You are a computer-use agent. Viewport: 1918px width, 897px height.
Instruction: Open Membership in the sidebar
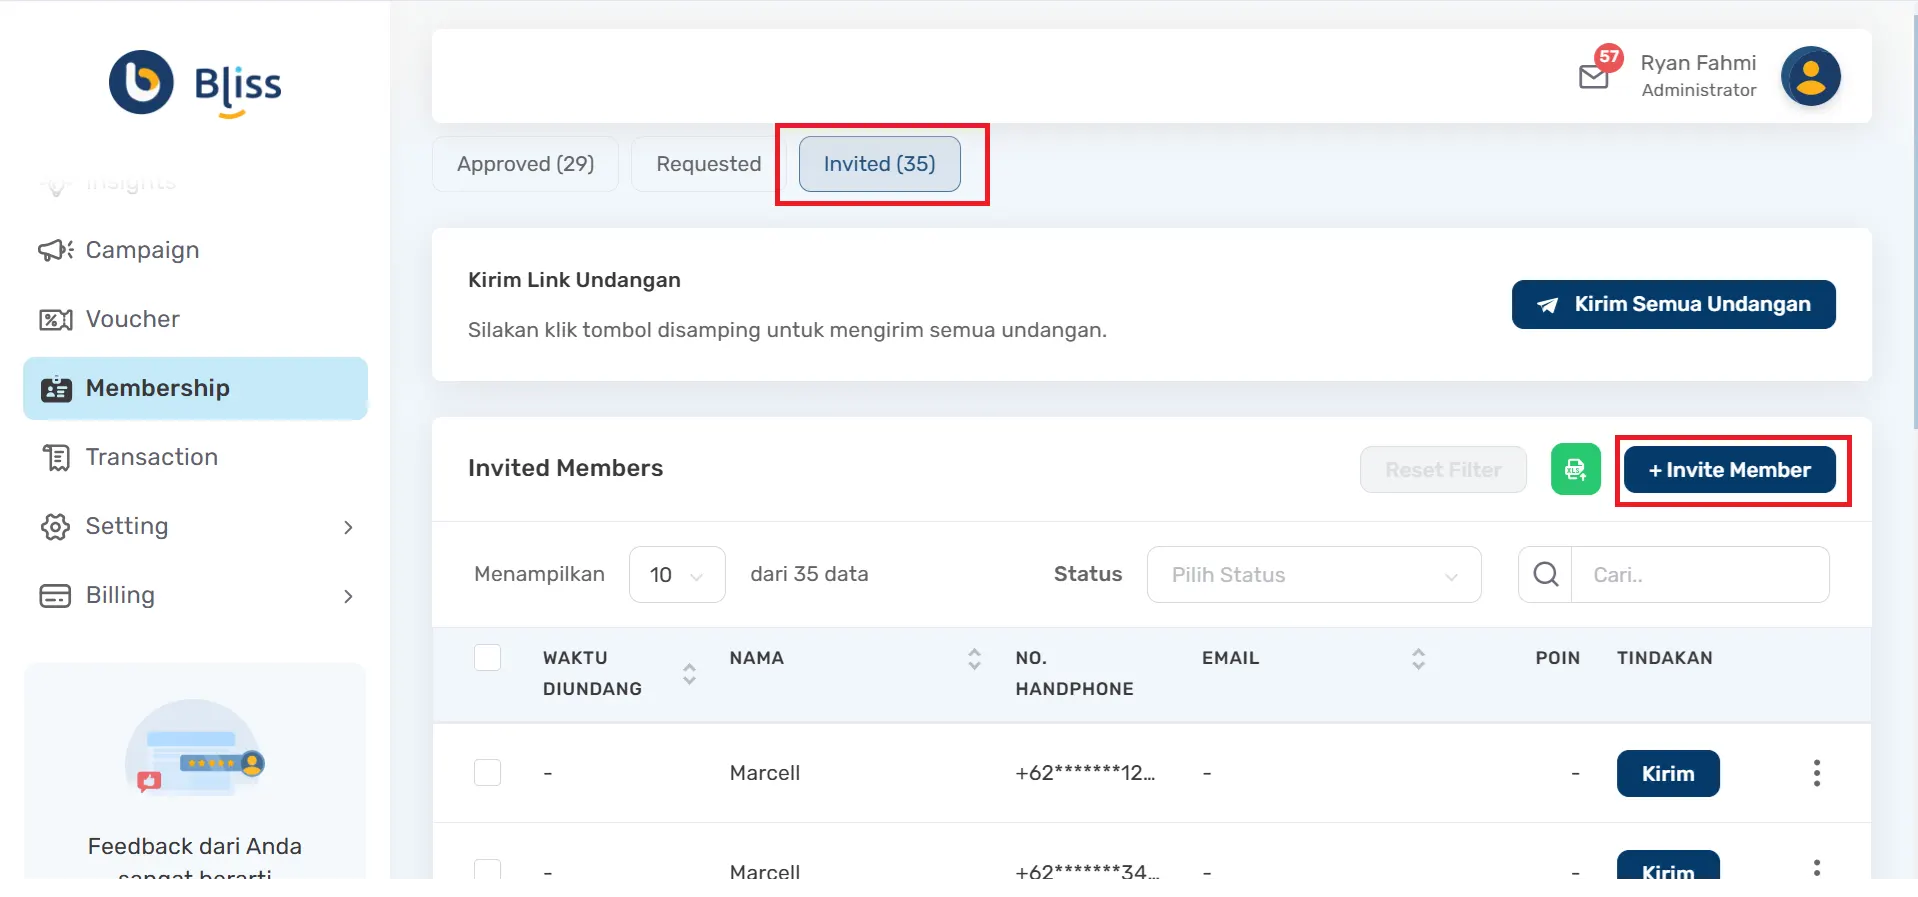tap(195, 388)
